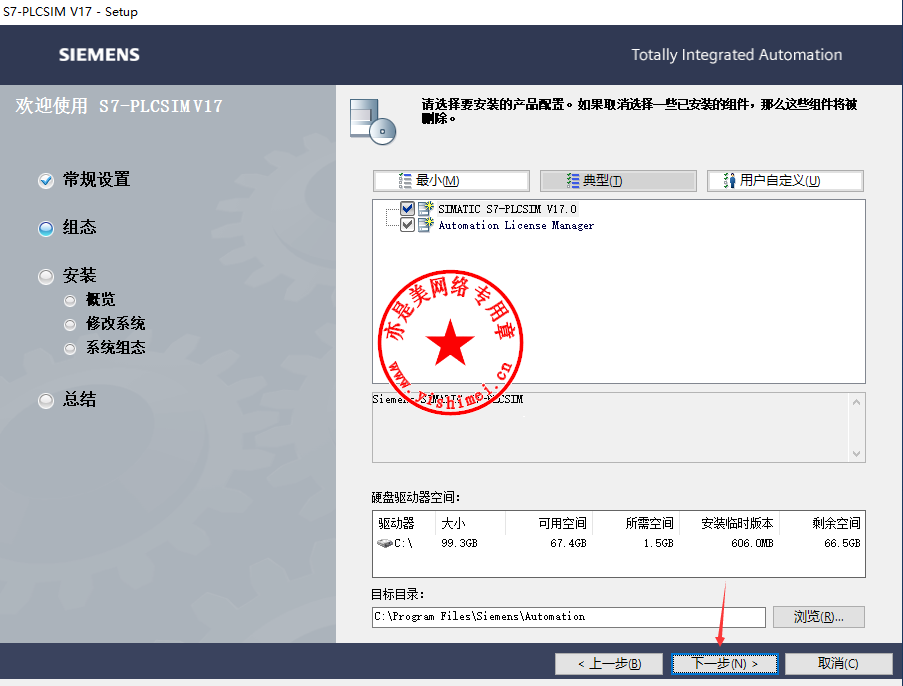Click the Automation License Manager component icon
Image resolution: width=903 pixels, height=686 pixels.
(x=426, y=225)
